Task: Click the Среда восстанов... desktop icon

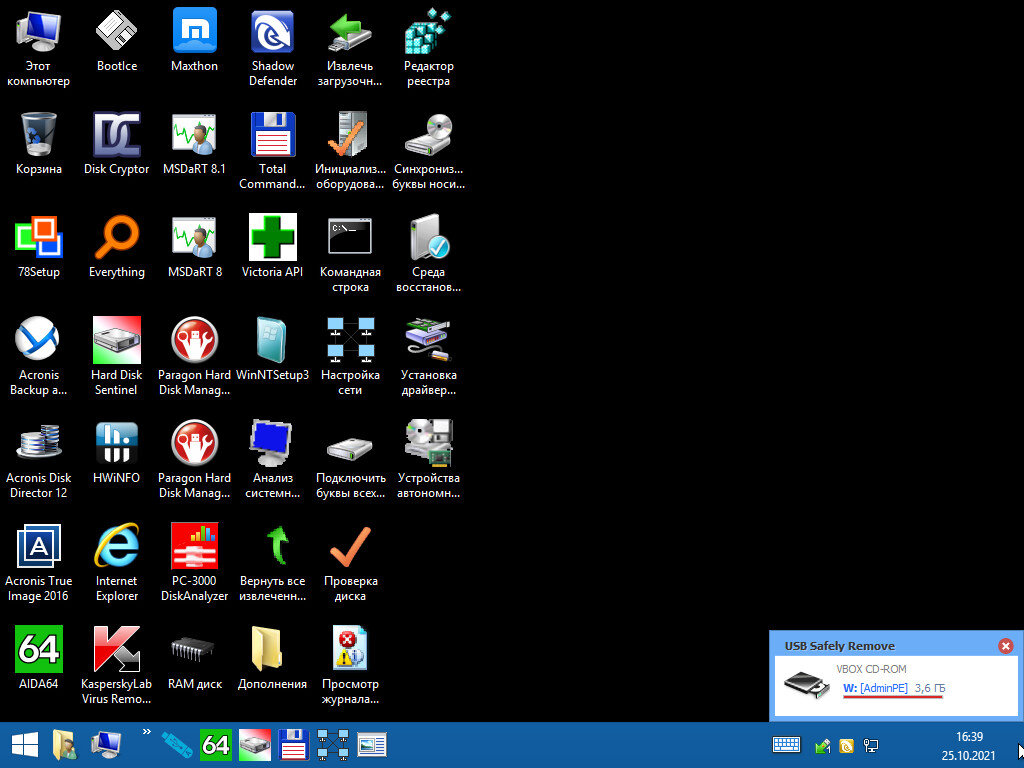Action: 428,254
